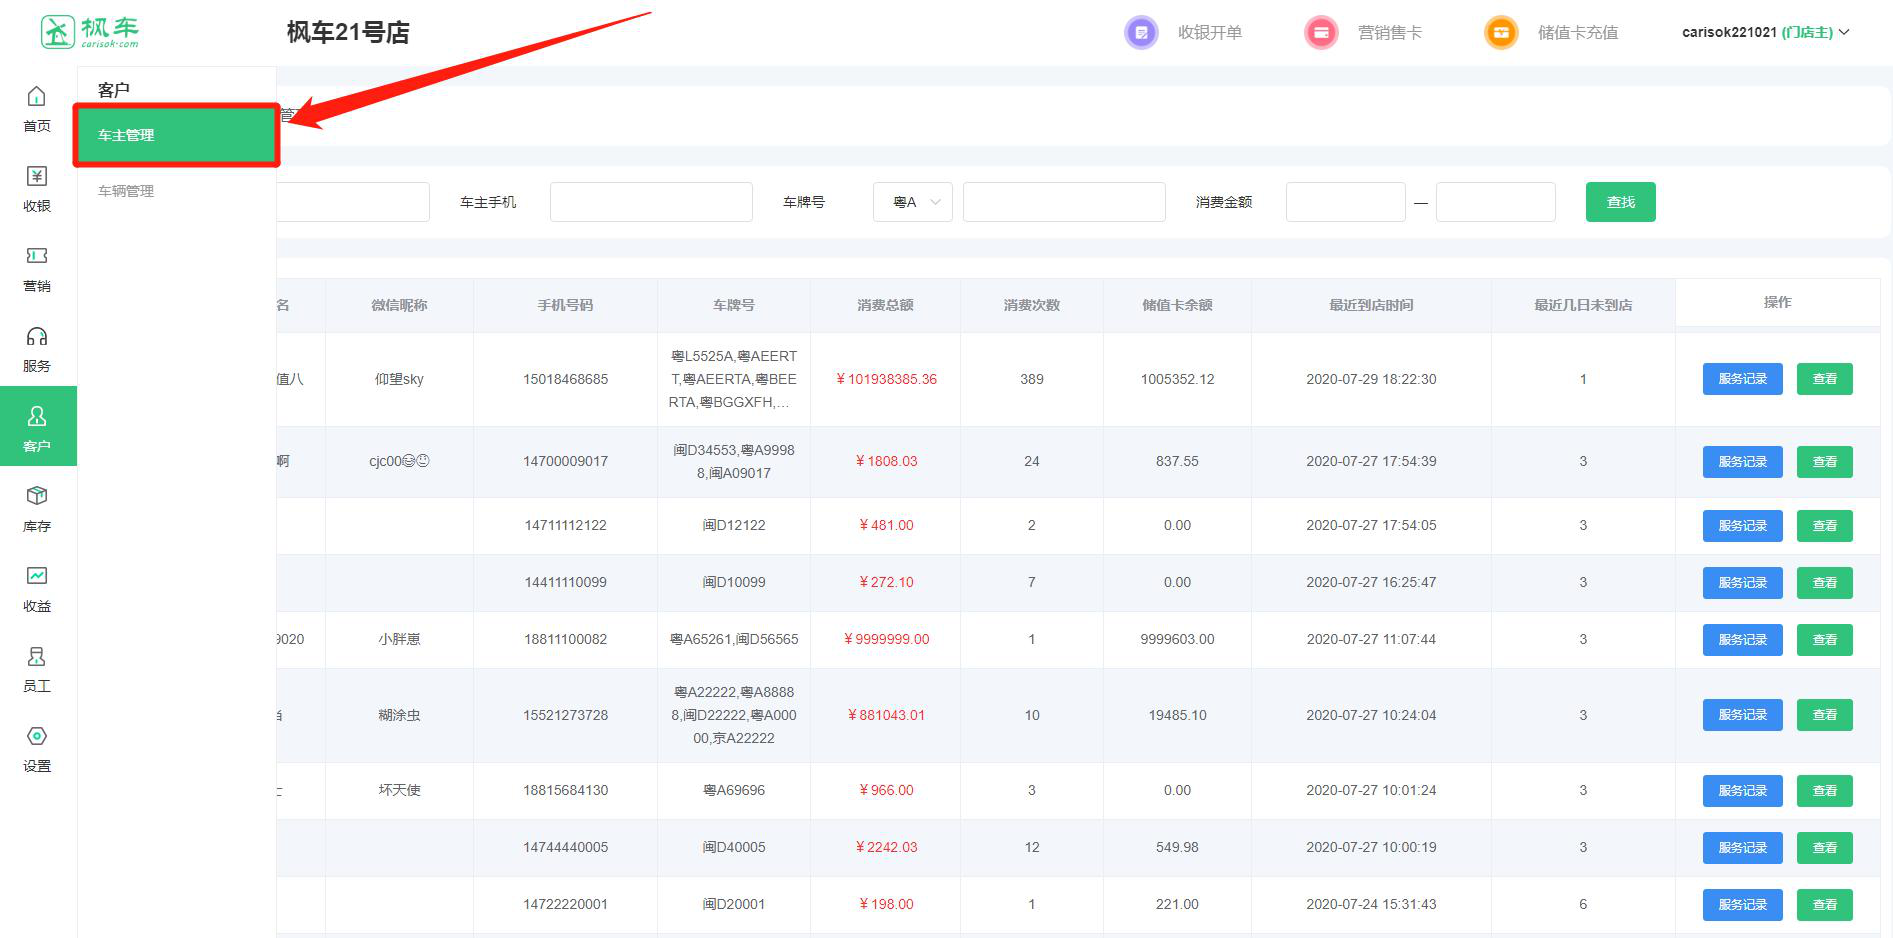
Task: Click the green 查找 search button
Action: coord(1620,202)
